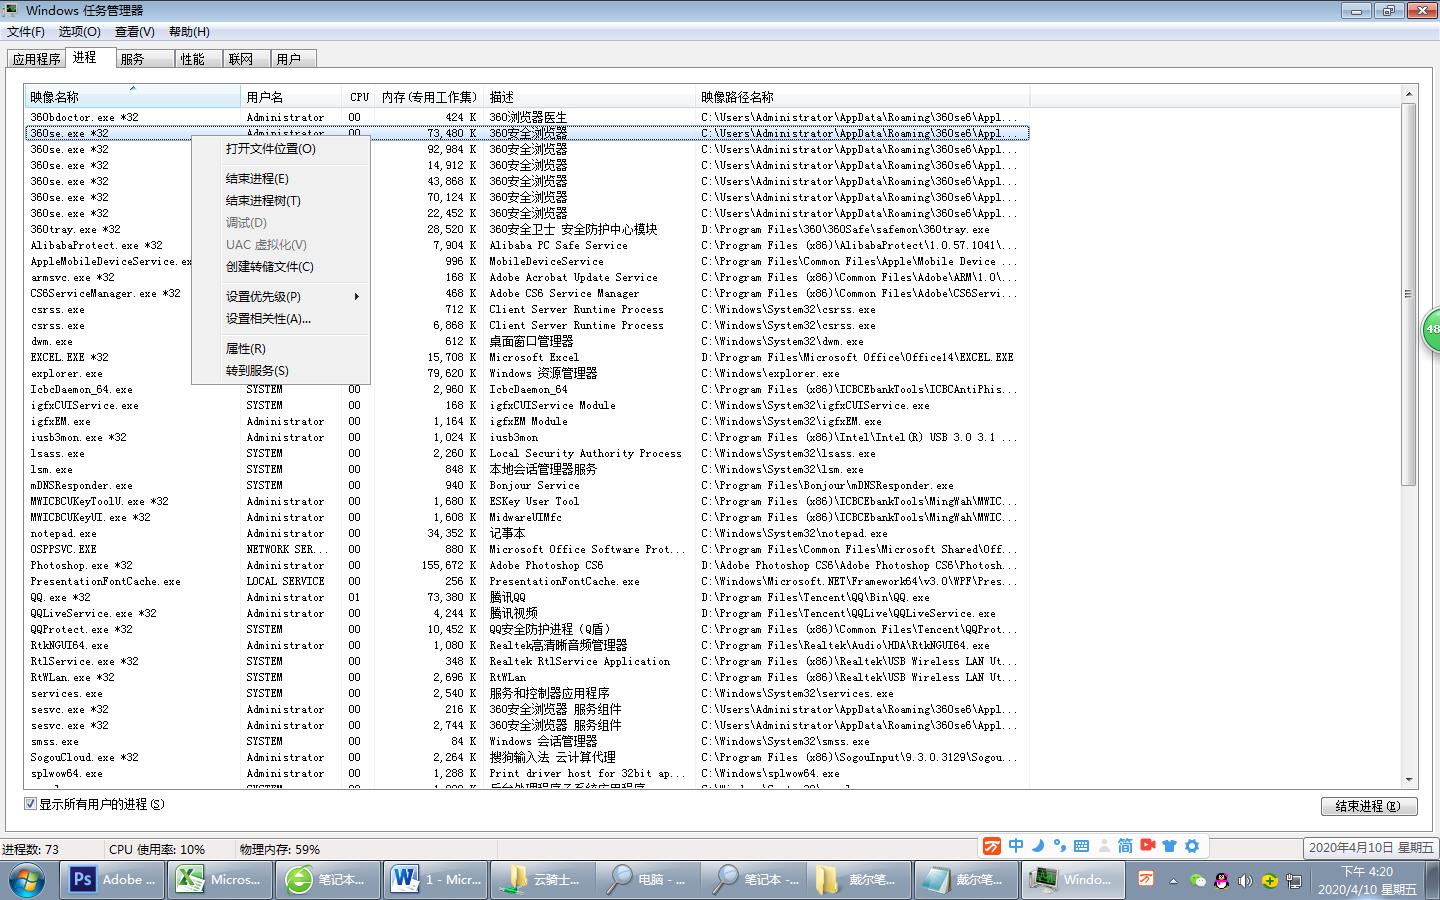Show hidden tray icons arrow

(x=1175, y=880)
